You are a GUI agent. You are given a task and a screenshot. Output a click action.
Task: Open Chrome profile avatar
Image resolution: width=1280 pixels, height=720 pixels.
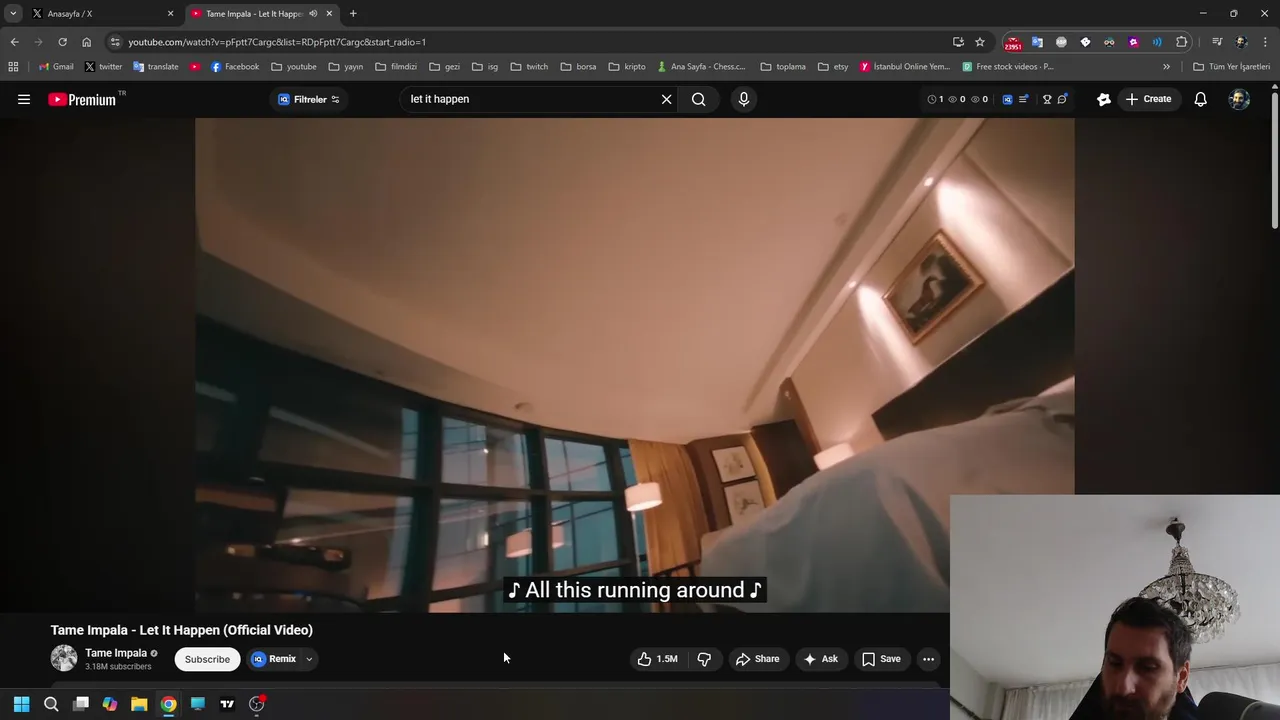(x=1241, y=42)
